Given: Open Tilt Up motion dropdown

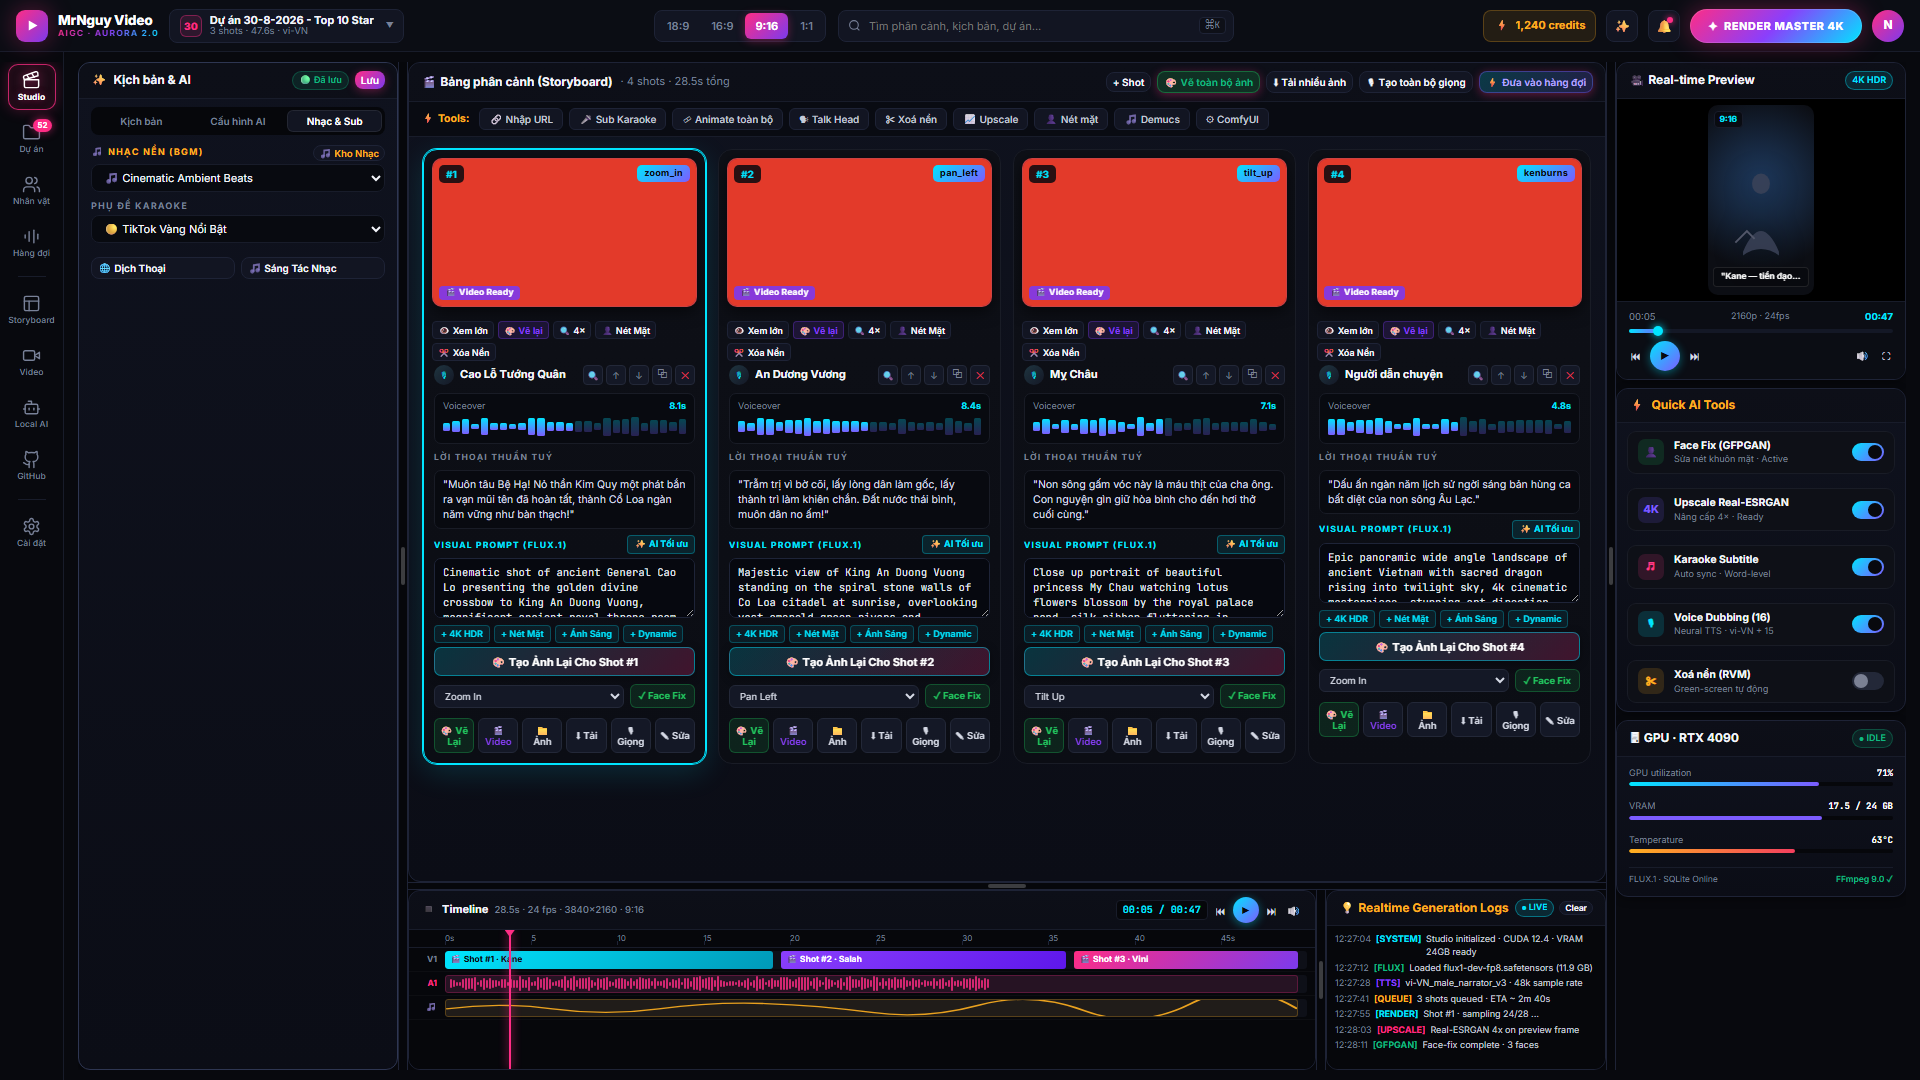Looking at the screenshot, I should point(1119,696).
